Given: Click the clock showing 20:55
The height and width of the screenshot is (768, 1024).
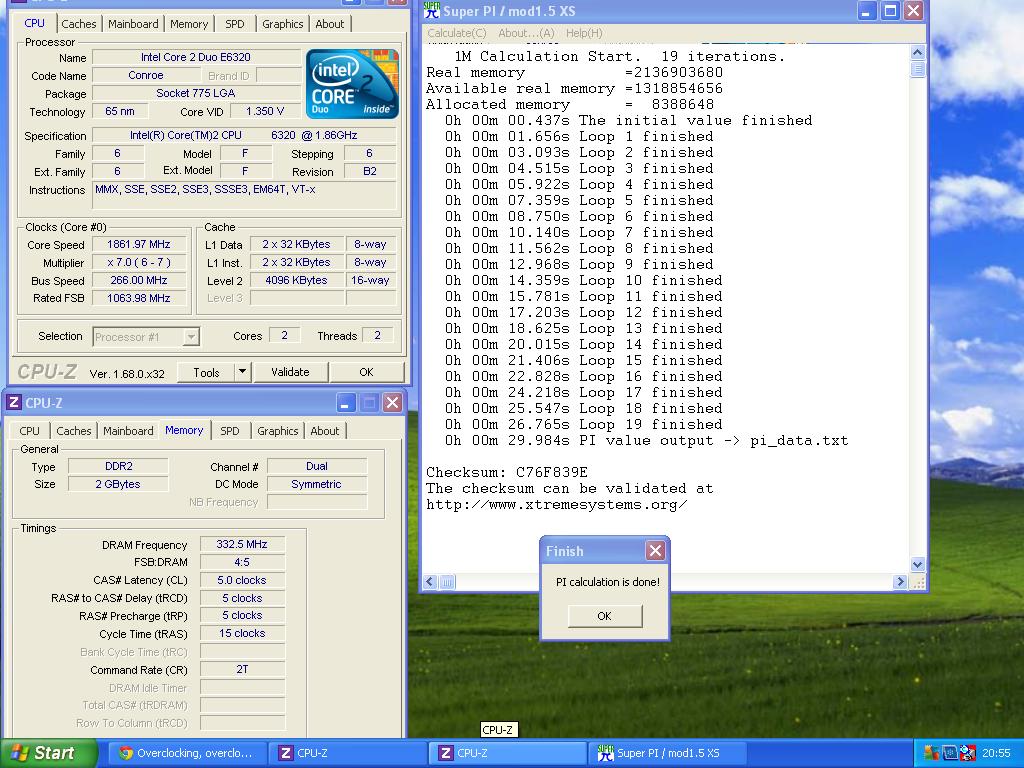Looking at the screenshot, I should [996, 753].
